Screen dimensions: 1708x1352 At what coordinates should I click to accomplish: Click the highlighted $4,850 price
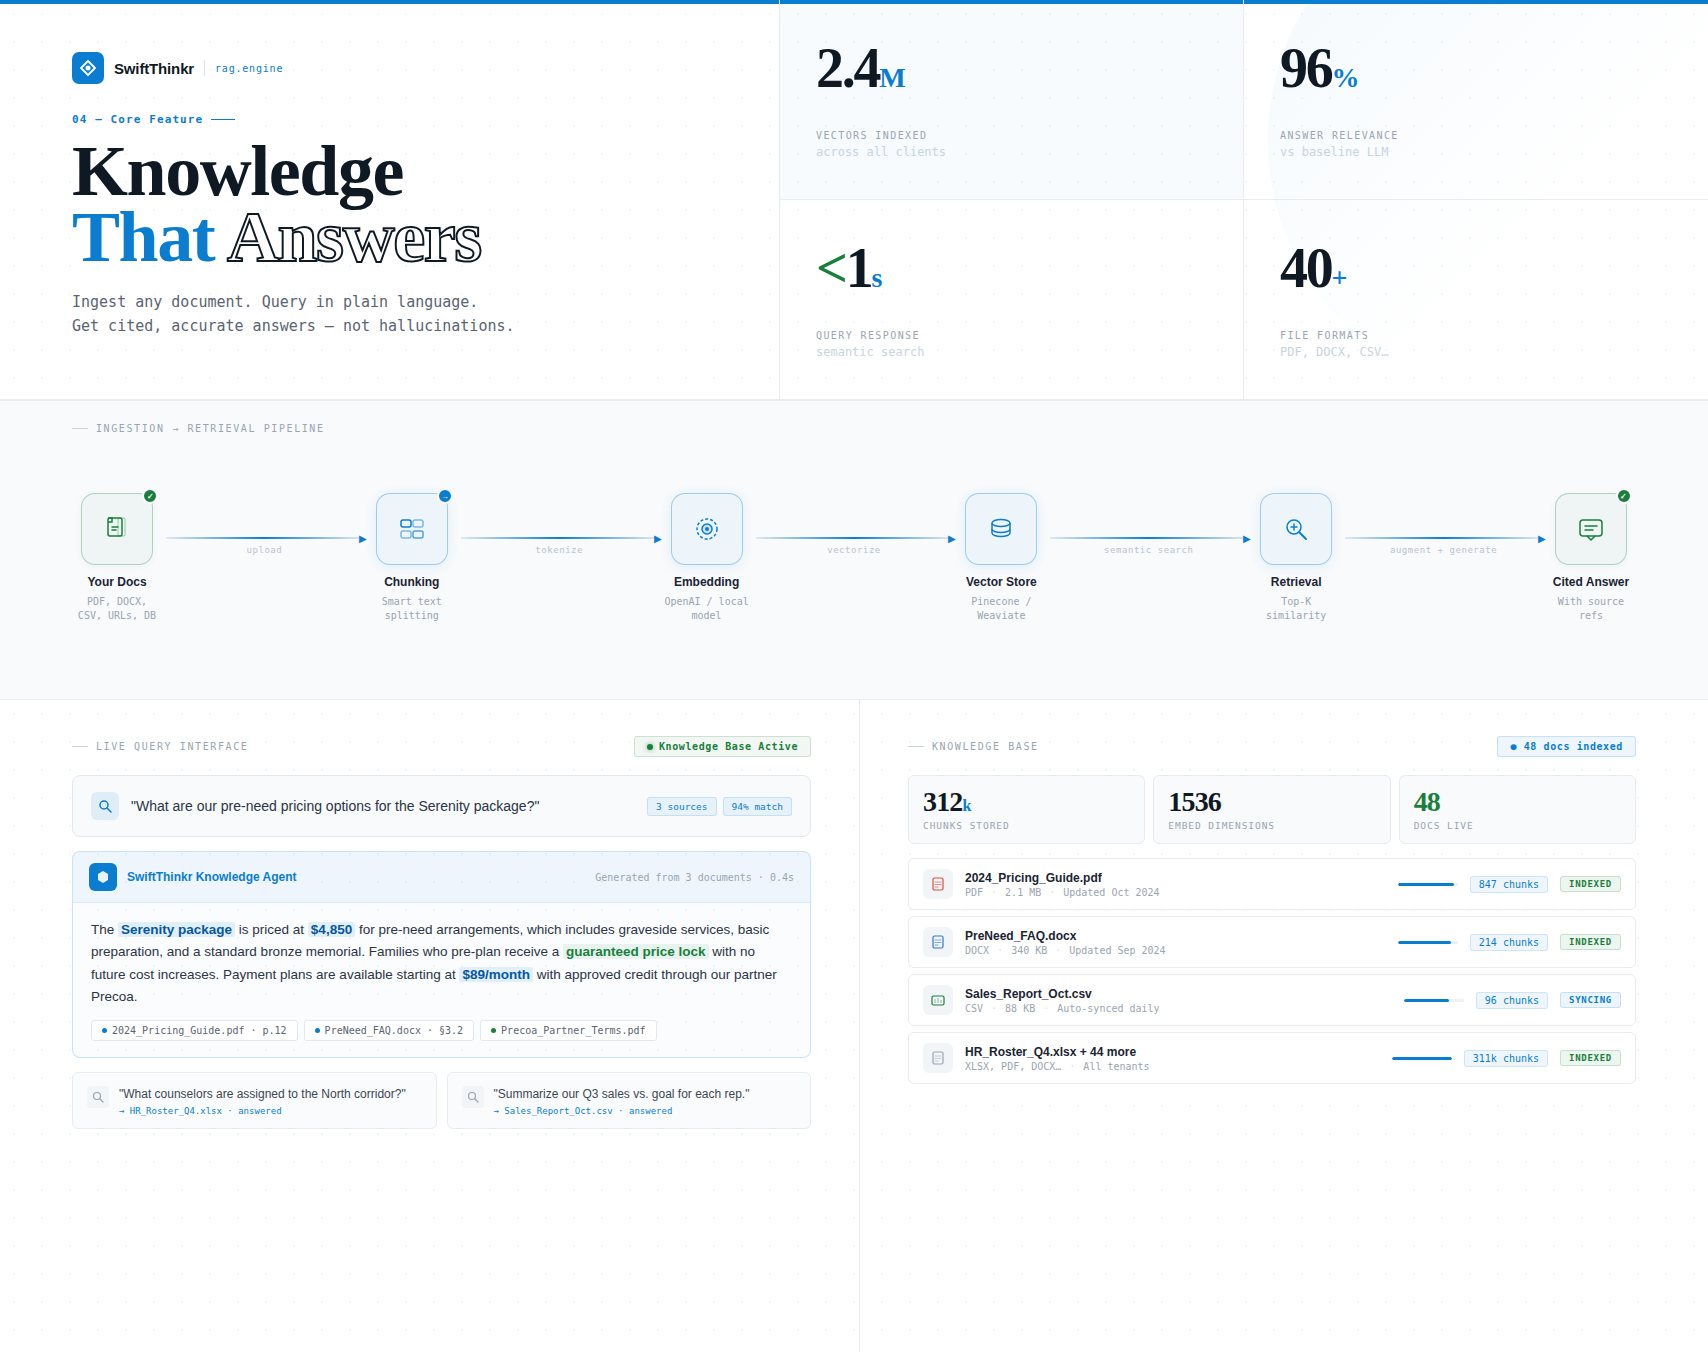331,930
